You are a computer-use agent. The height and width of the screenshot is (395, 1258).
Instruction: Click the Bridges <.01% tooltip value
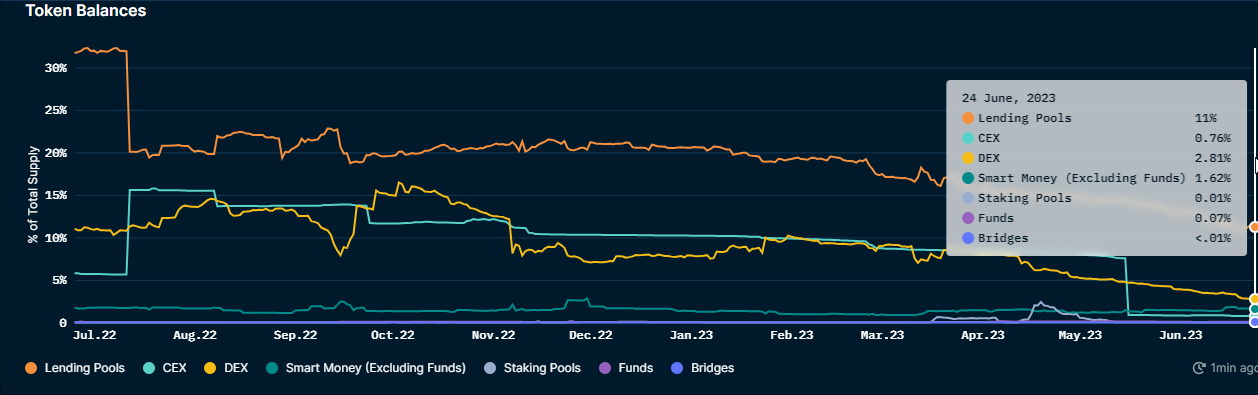1212,238
